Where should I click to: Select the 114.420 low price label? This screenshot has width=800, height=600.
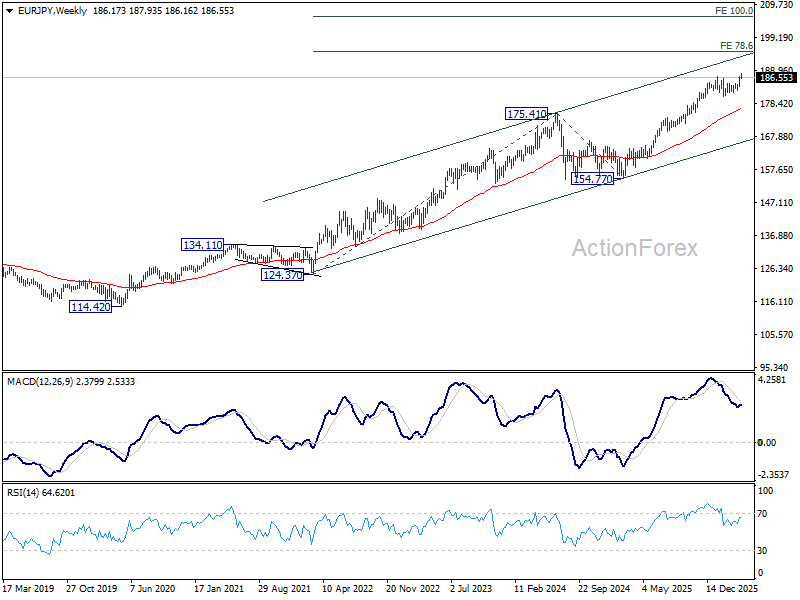(x=90, y=307)
